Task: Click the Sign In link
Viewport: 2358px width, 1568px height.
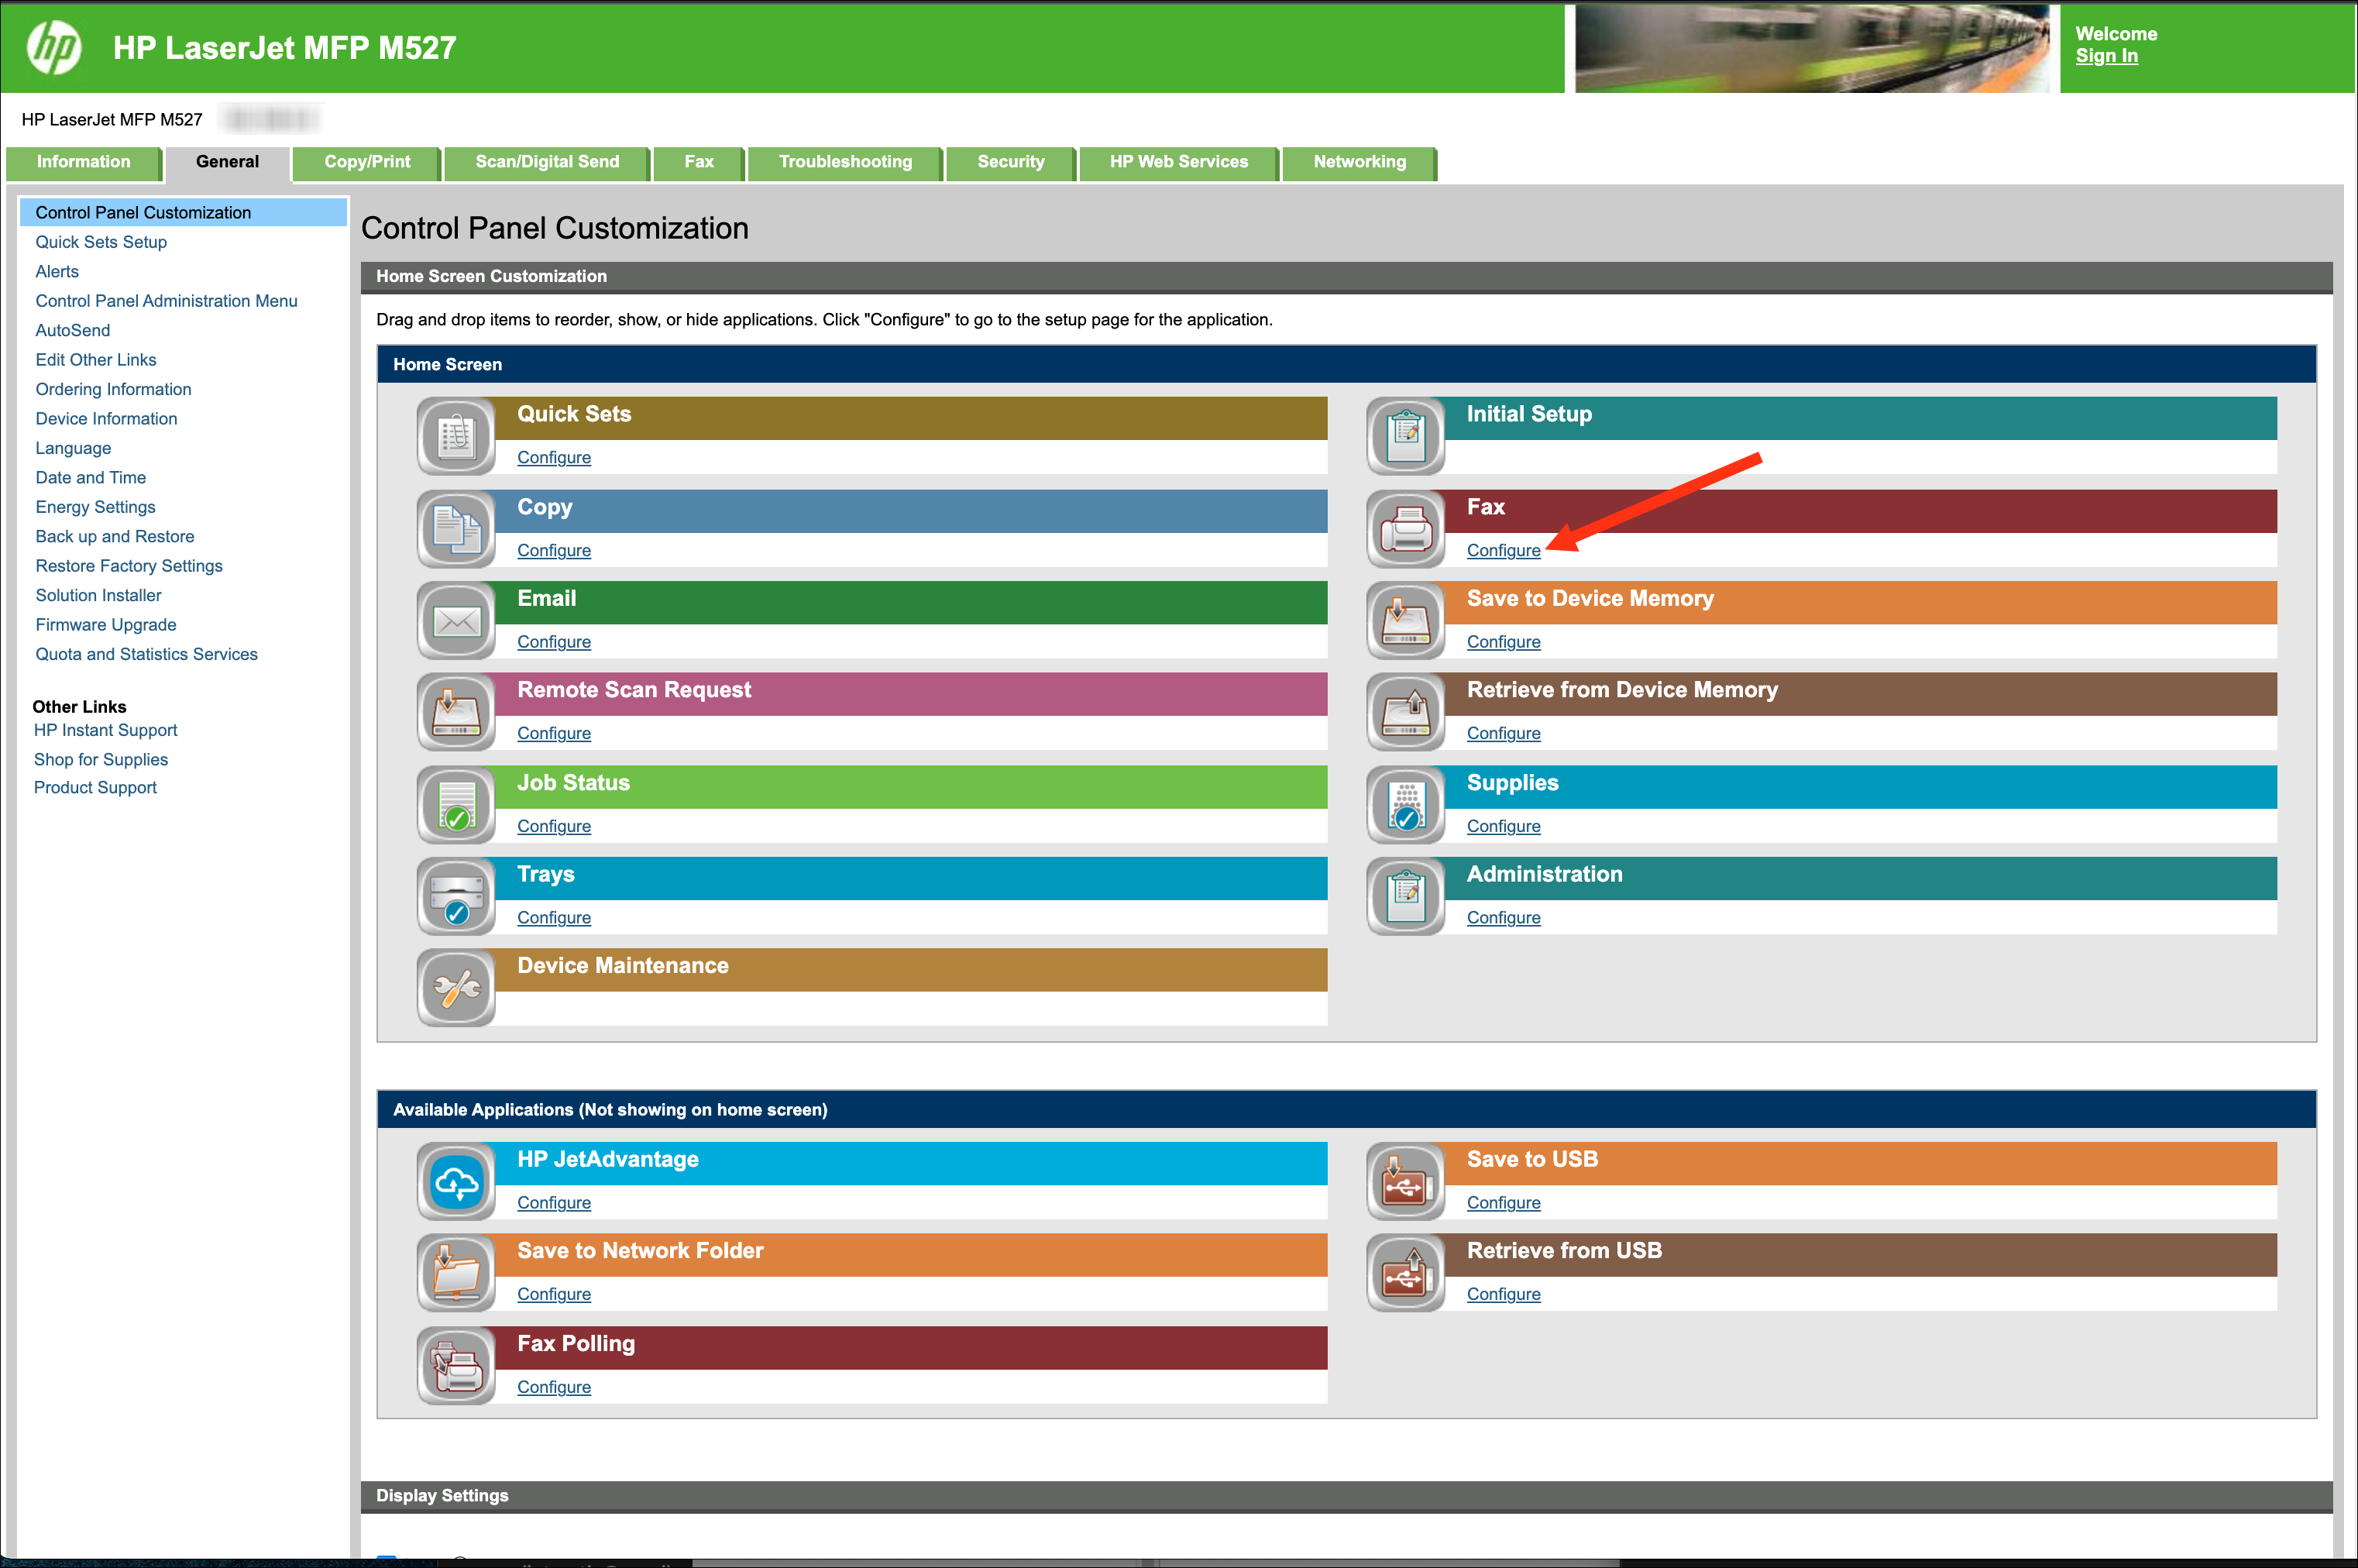Action: pos(2106,56)
